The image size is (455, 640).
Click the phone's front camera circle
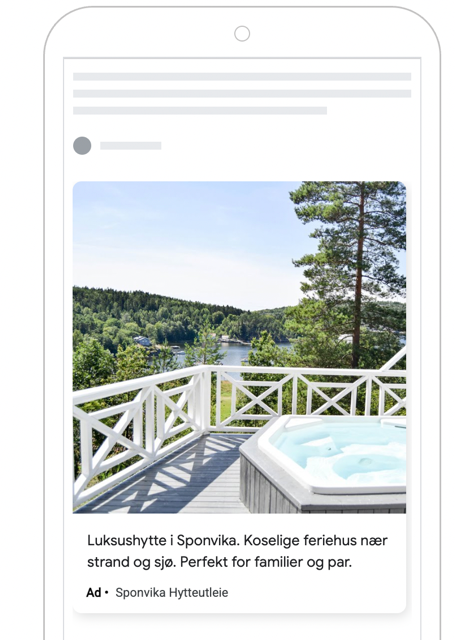pos(242,33)
